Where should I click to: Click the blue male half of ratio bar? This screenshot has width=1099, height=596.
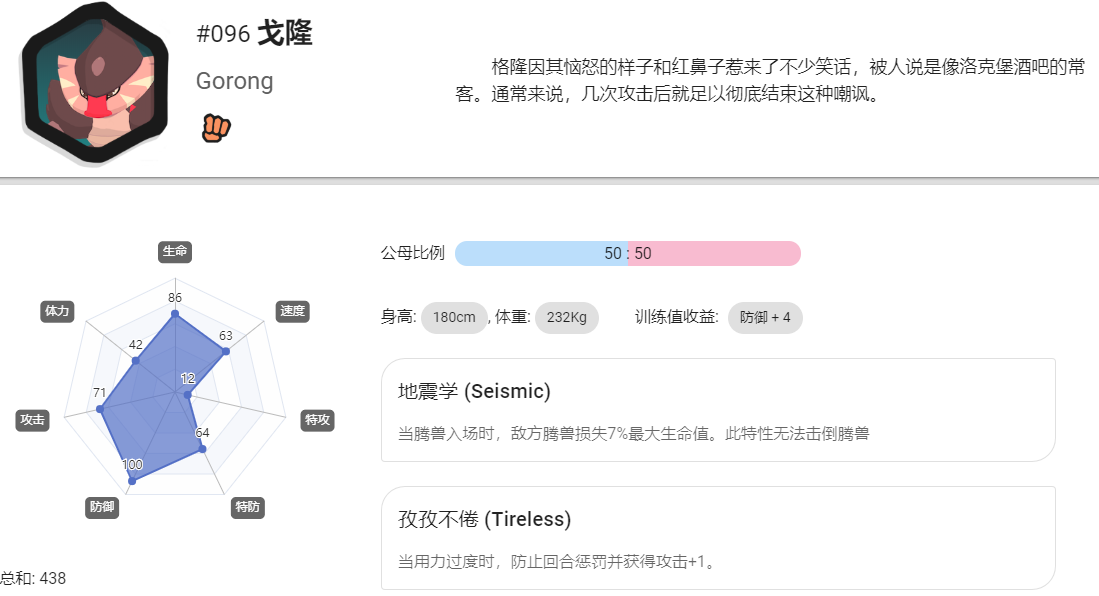(x=541, y=253)
